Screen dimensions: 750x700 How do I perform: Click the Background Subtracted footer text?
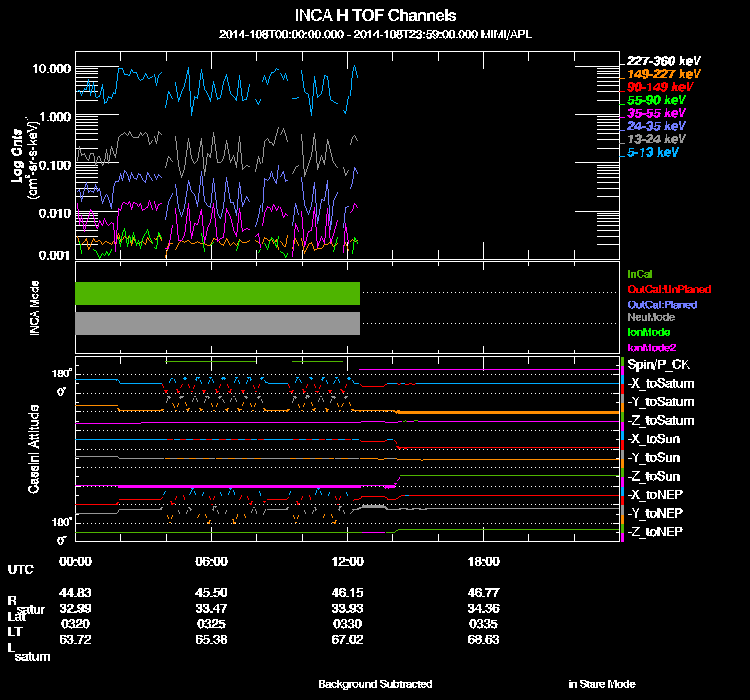375,684
